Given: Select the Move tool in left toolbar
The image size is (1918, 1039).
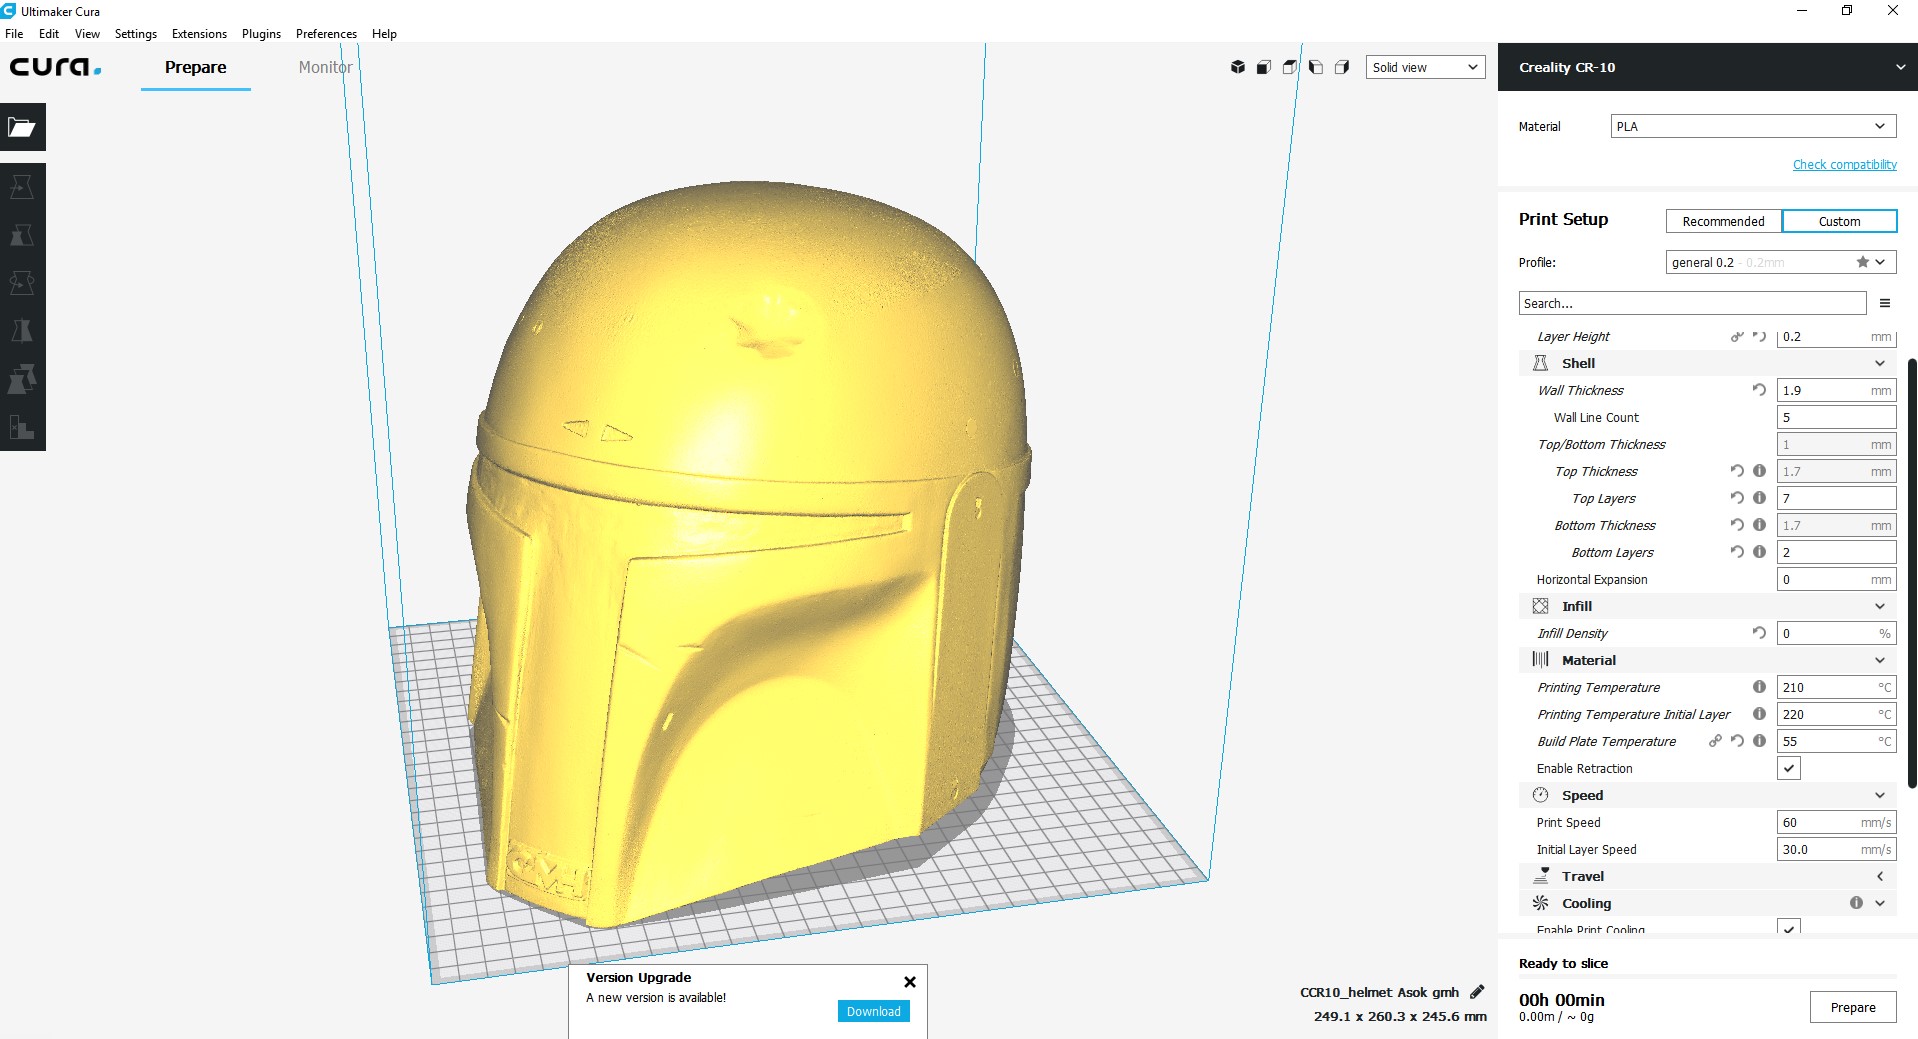Looking at the screenshot, I should point(22,187).
